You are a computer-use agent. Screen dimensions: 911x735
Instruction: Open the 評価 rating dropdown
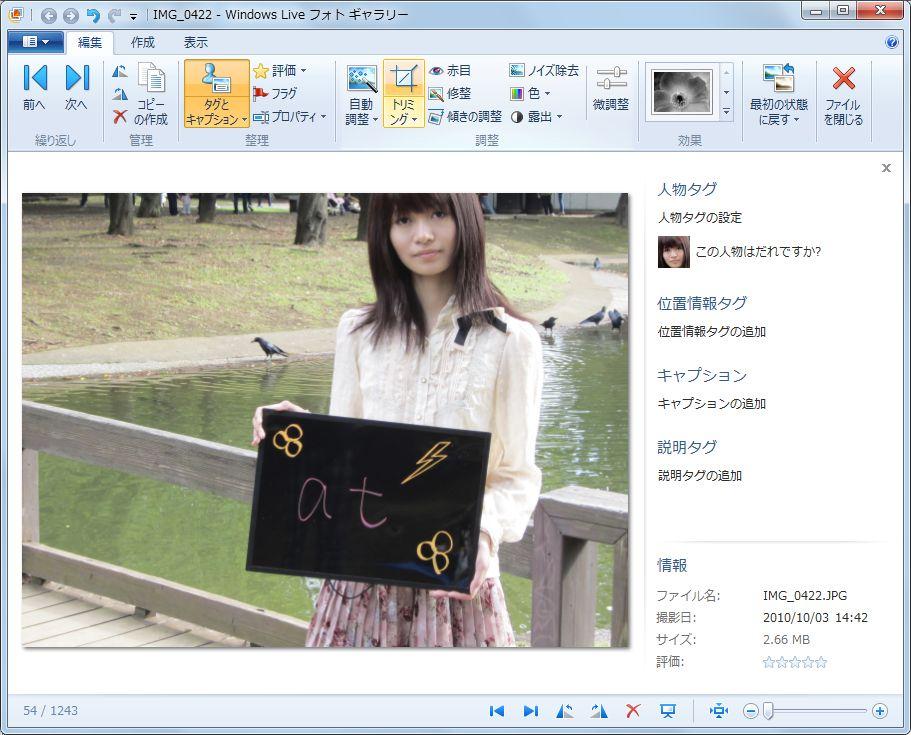tap(279, 71)
